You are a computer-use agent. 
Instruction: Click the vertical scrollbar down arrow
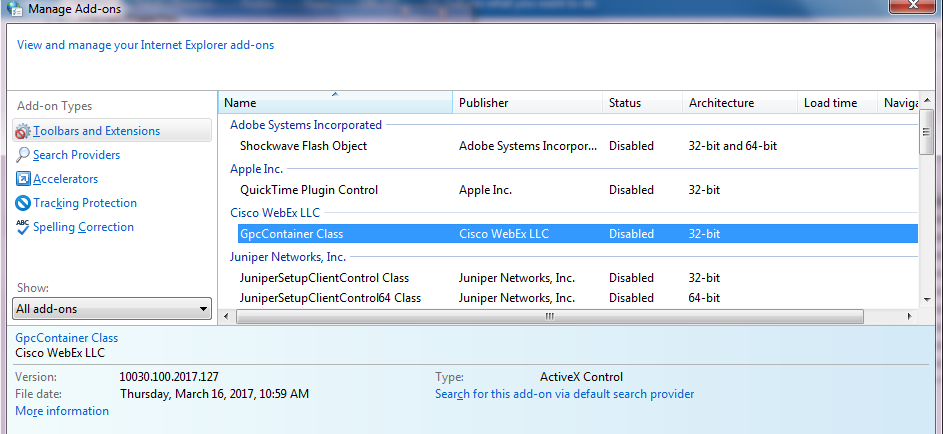point(926,299)
